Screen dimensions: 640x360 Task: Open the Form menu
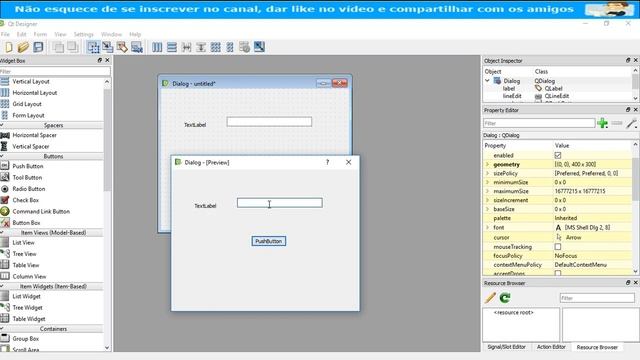coord(40,34)
